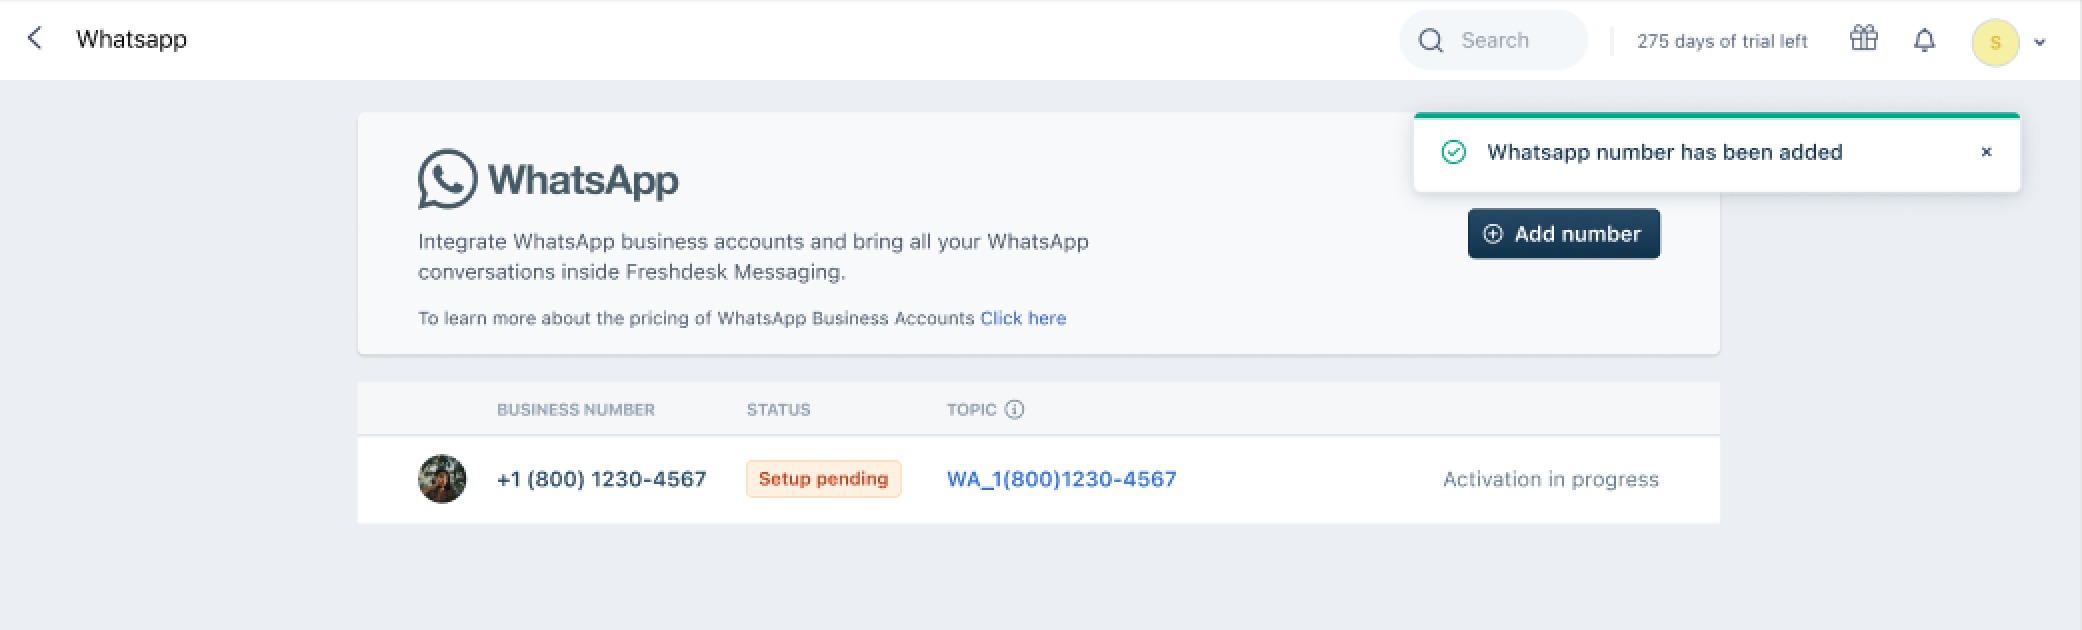This screenshot has height=630, width=2082.
Task: Click the yellow user avatar
Action: click(1995, 42)
